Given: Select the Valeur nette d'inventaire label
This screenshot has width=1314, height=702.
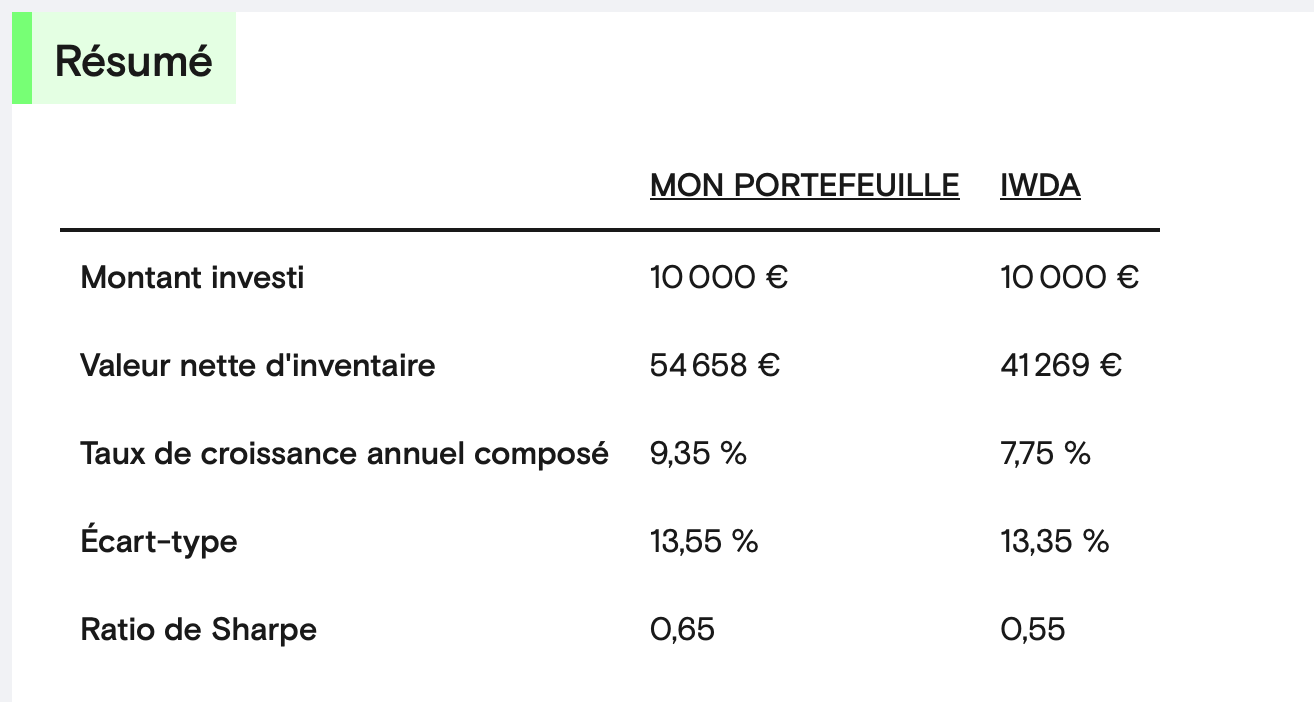Looking at the screenshot, I should click(258, 365).
